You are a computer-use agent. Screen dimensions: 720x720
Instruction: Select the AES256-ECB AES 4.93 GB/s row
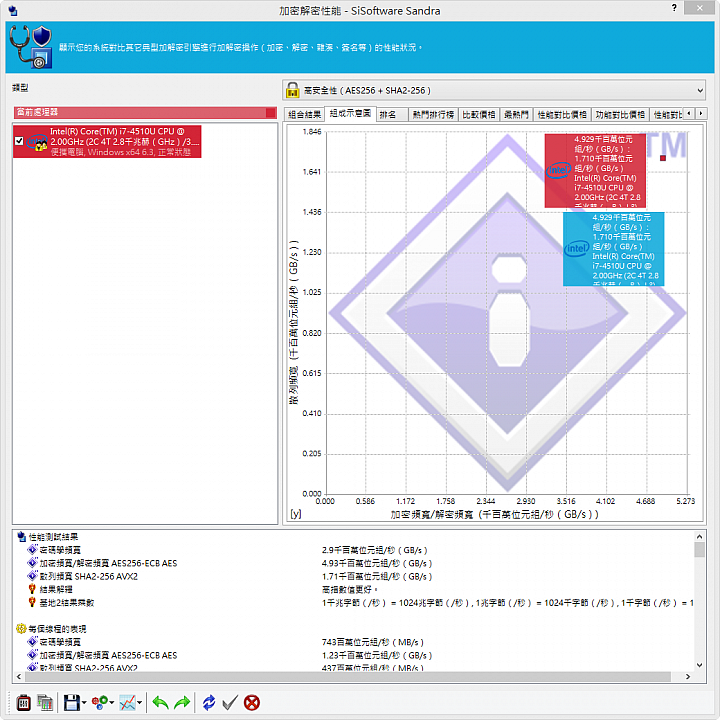pyautogui.click(x=108, y=563)
